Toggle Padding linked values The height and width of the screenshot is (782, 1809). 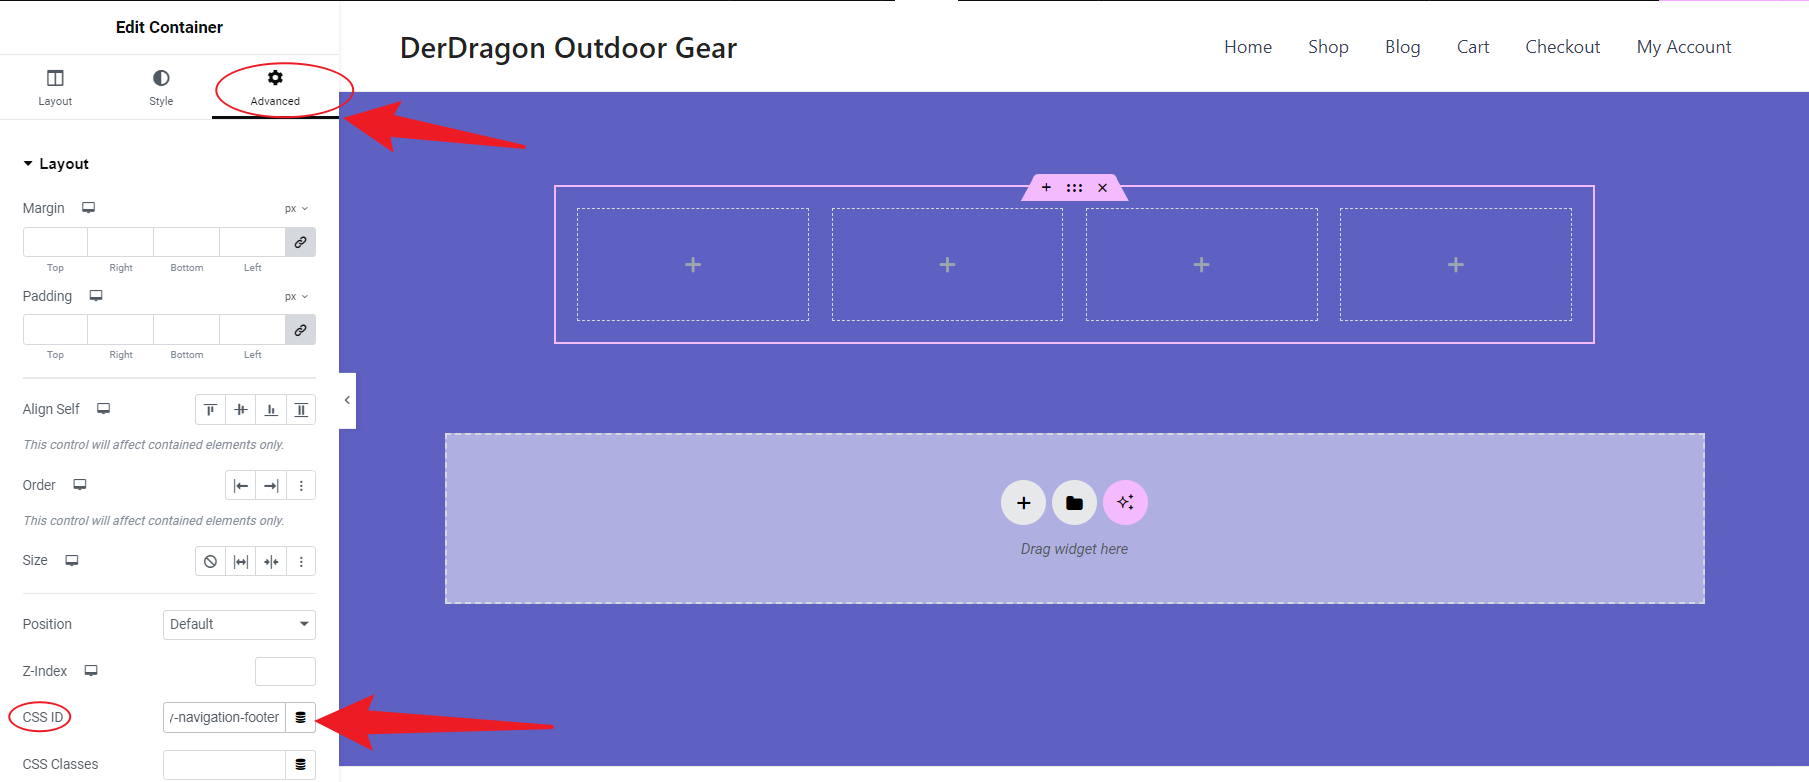[300, 330]
